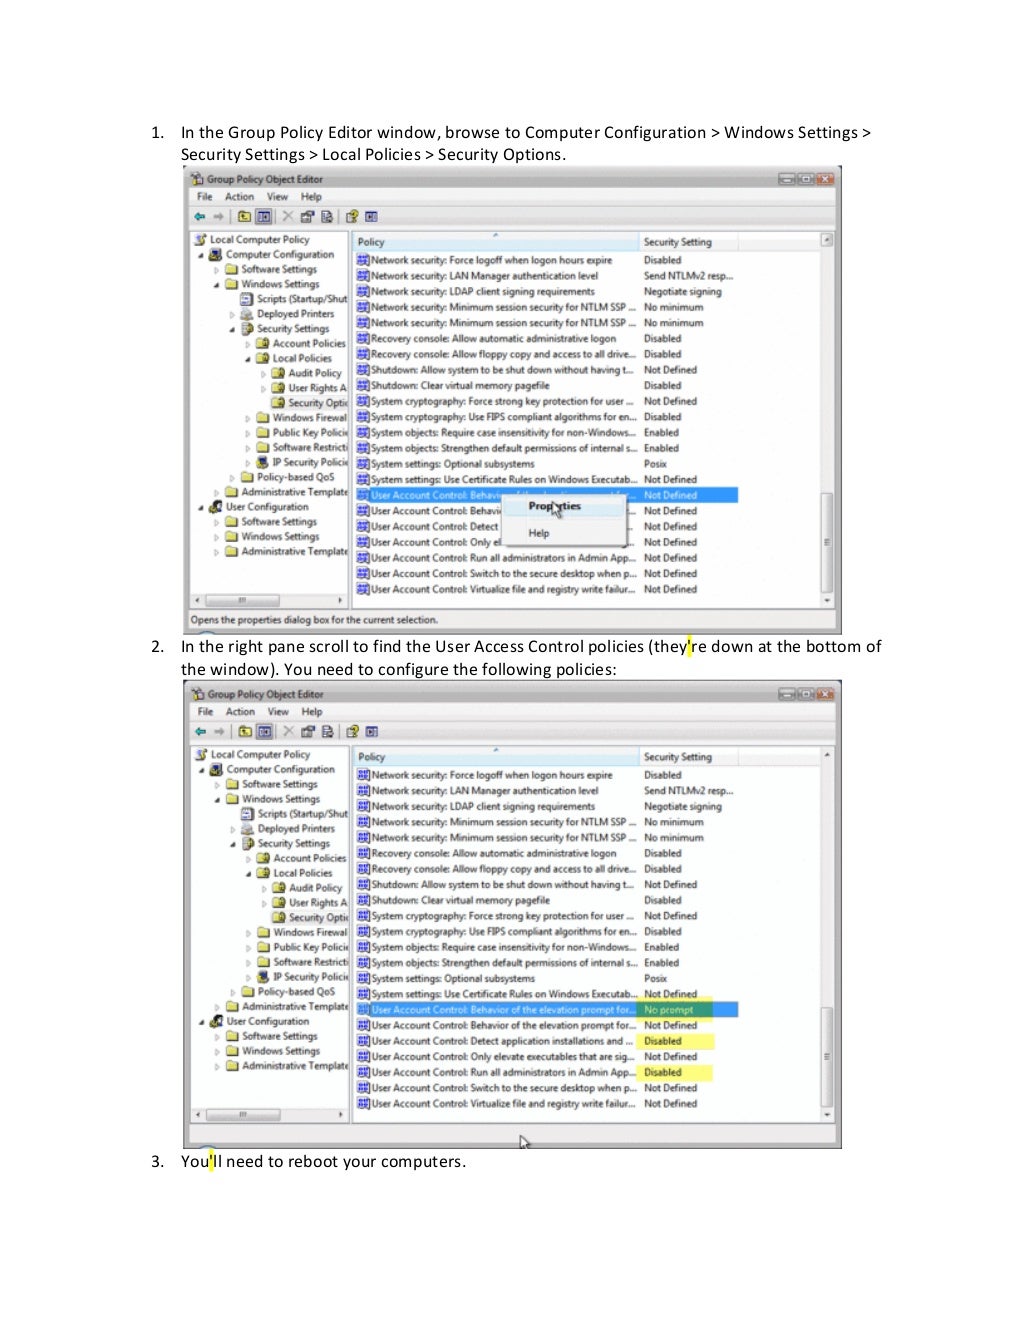This screenshot has width=1024, height=1326.
Task: Click the Action Pane icon in step 2 toolbar
Action: pos(372,731)
